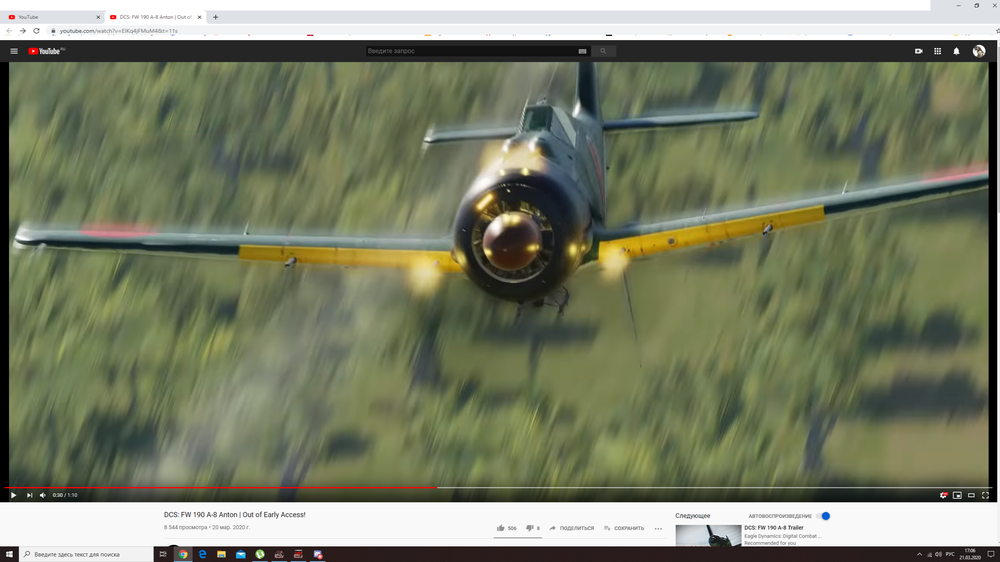Open the create video camera icon
Image resolution: width=1000 pixels, height=562 pixels.
pyautogui.click(x=918, y=51)
